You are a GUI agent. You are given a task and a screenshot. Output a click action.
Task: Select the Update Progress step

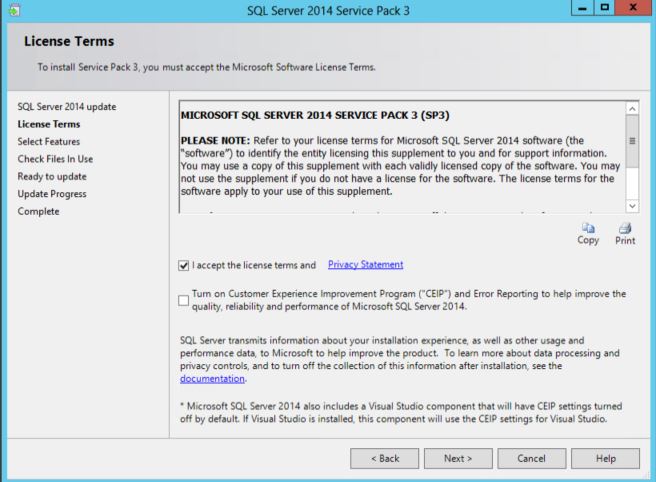tap(52, 194)
